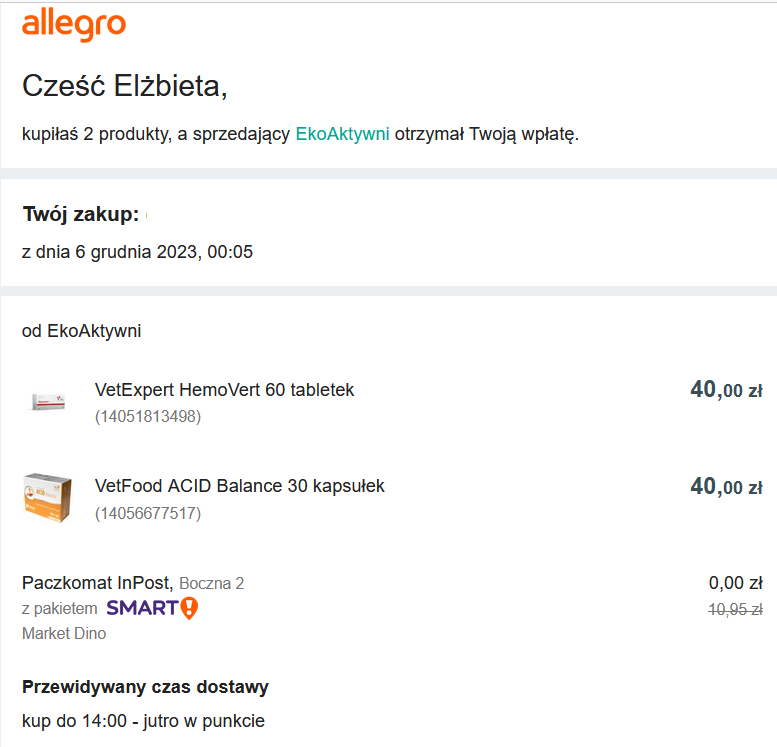The width and height of the screenshot is (777, 747).
Task: Open the EkoAktywni seller link
Action: click(x=342, y=134)
